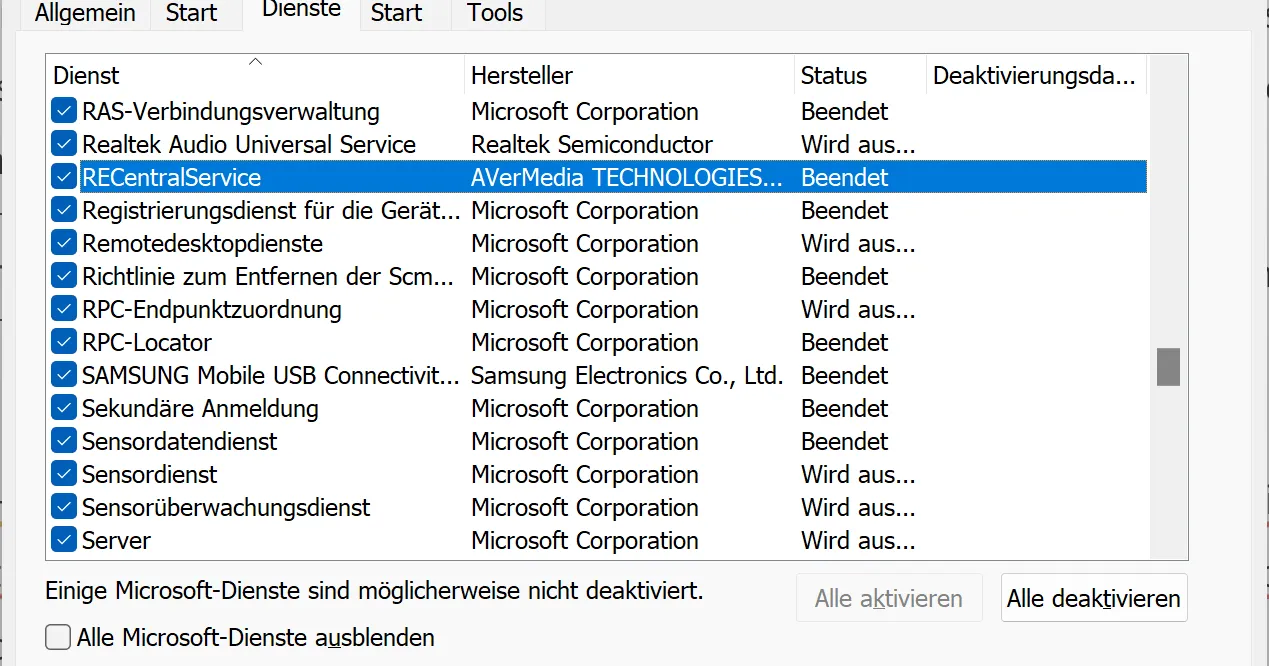This screenshot has width=1269, height=666.
Task: Click the Samsung Electronics Co., Ltd. cell
Action: tap(627, 375)
